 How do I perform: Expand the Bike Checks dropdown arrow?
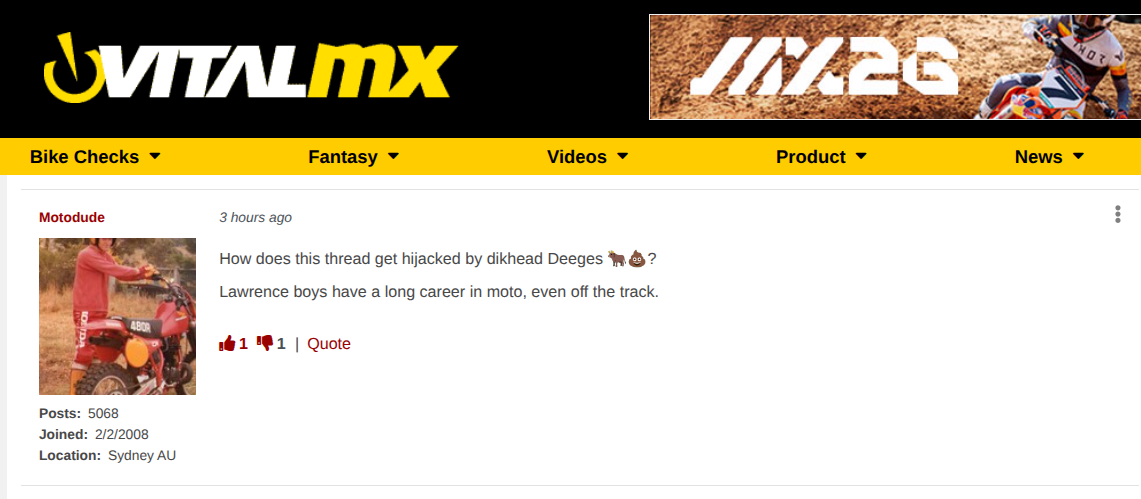154,156
